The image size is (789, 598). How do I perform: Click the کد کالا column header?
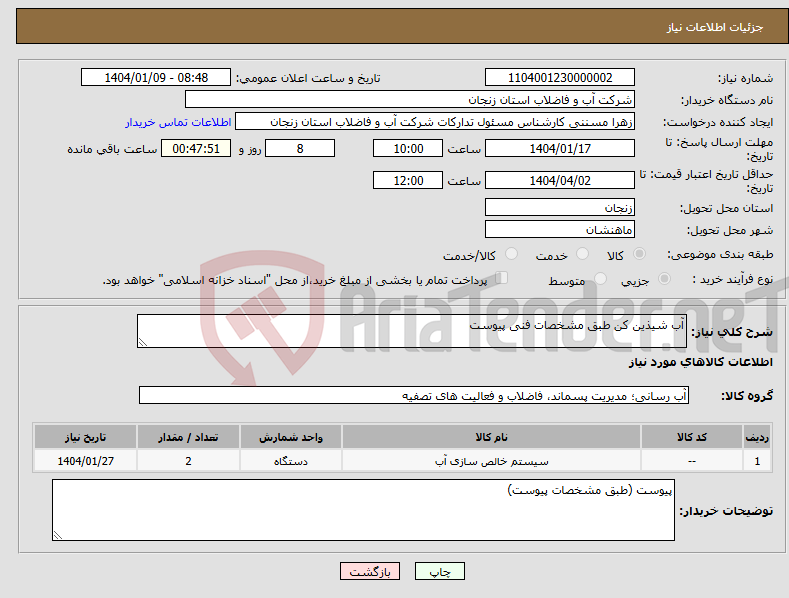pyautogui.click(x=692, y=437)
